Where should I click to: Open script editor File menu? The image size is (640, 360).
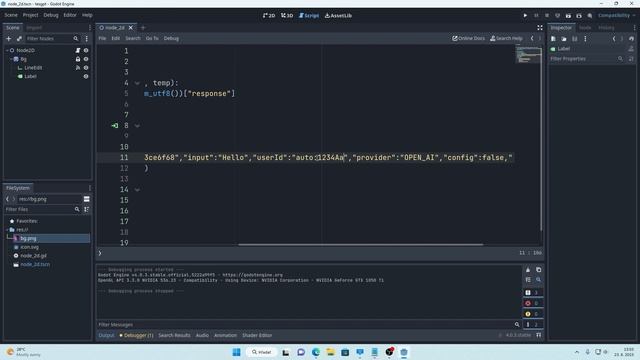click(102, 38)
